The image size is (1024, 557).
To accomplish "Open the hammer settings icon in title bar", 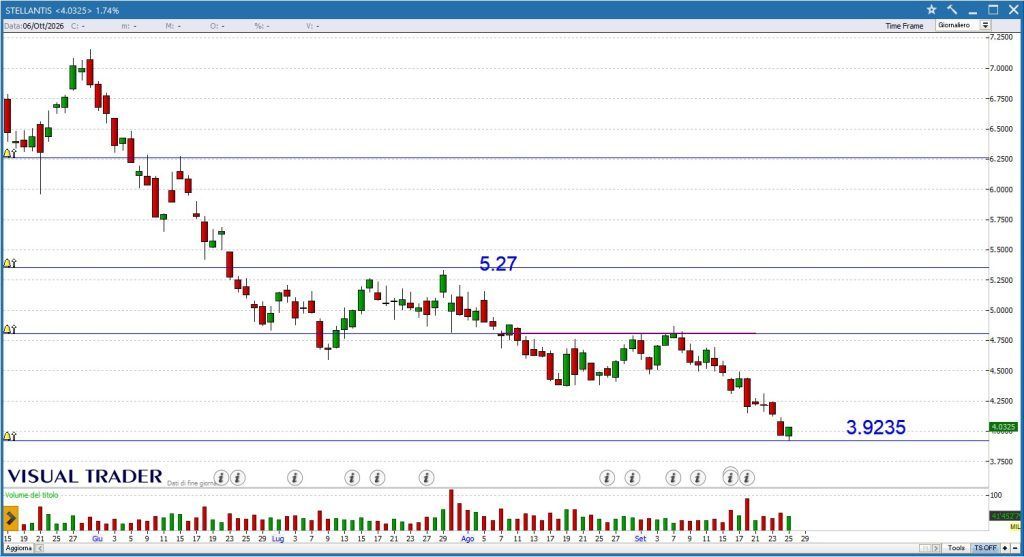I will click(x=952, y=9).
